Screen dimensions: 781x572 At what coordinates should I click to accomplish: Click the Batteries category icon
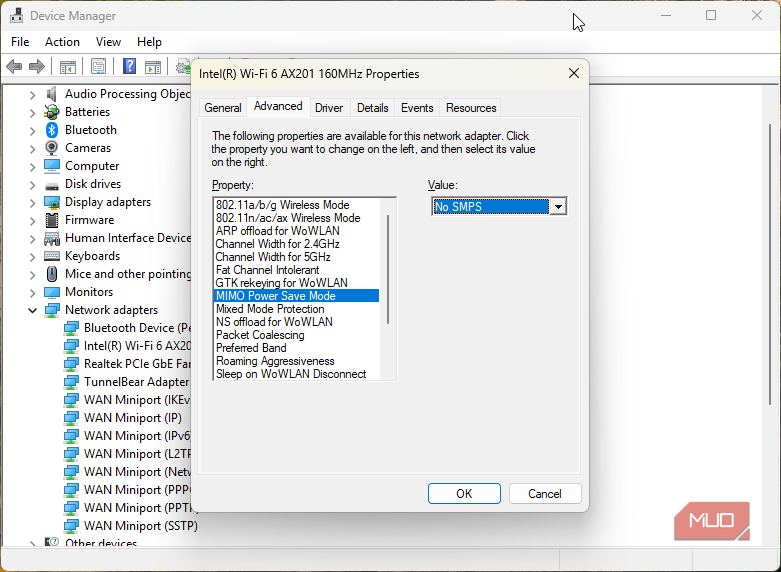point(52,112)
